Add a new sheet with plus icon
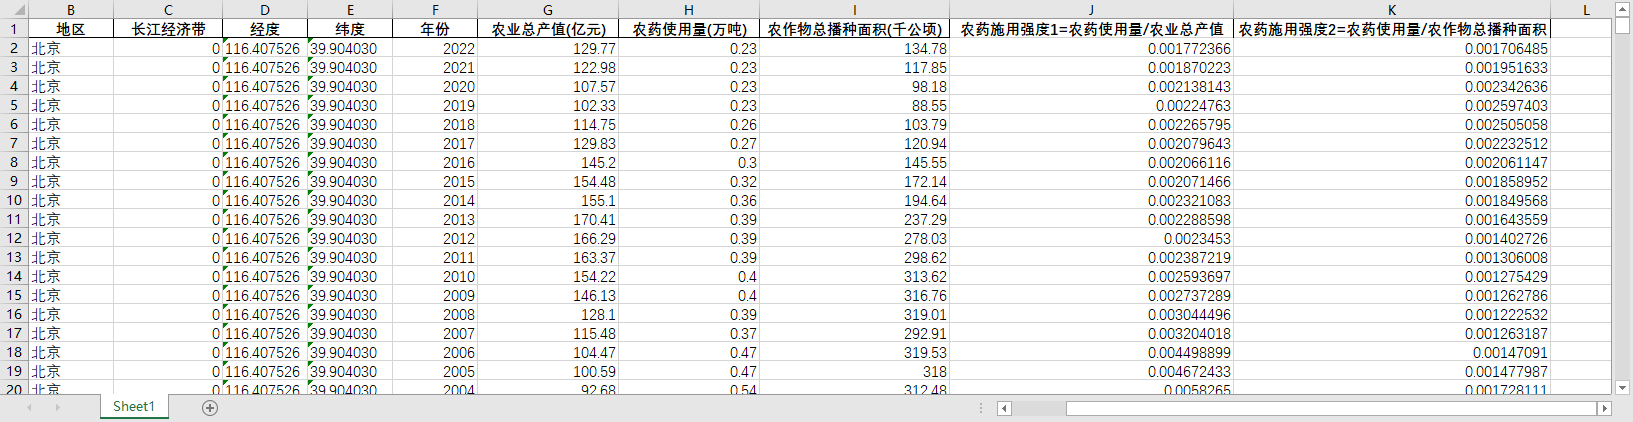The width and height of the screenshot is (1633, 422). pyautogui.click(x=210, y=407)
